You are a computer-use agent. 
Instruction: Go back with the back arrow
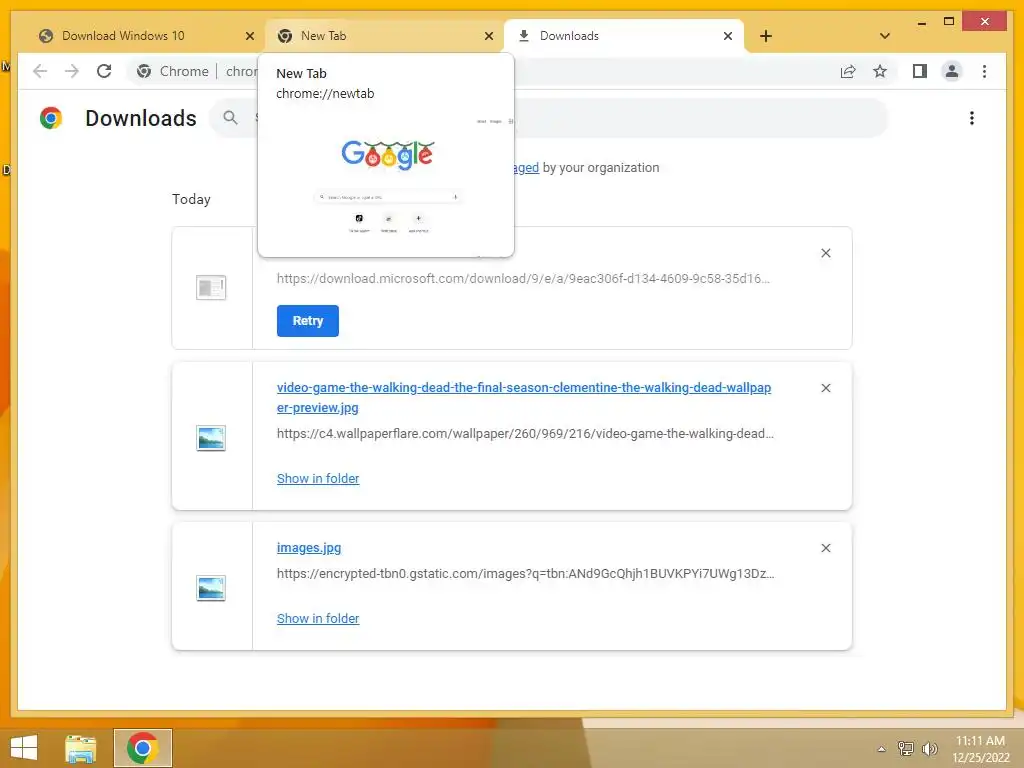tap(40, 71)
